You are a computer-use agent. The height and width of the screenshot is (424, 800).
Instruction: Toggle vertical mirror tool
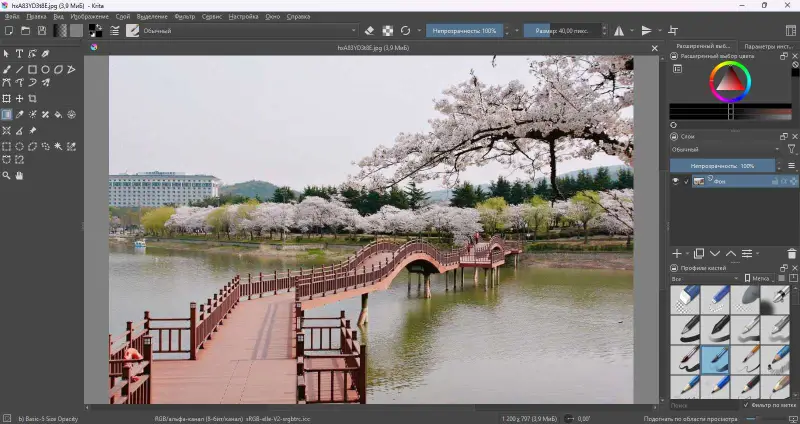[646, 31]
